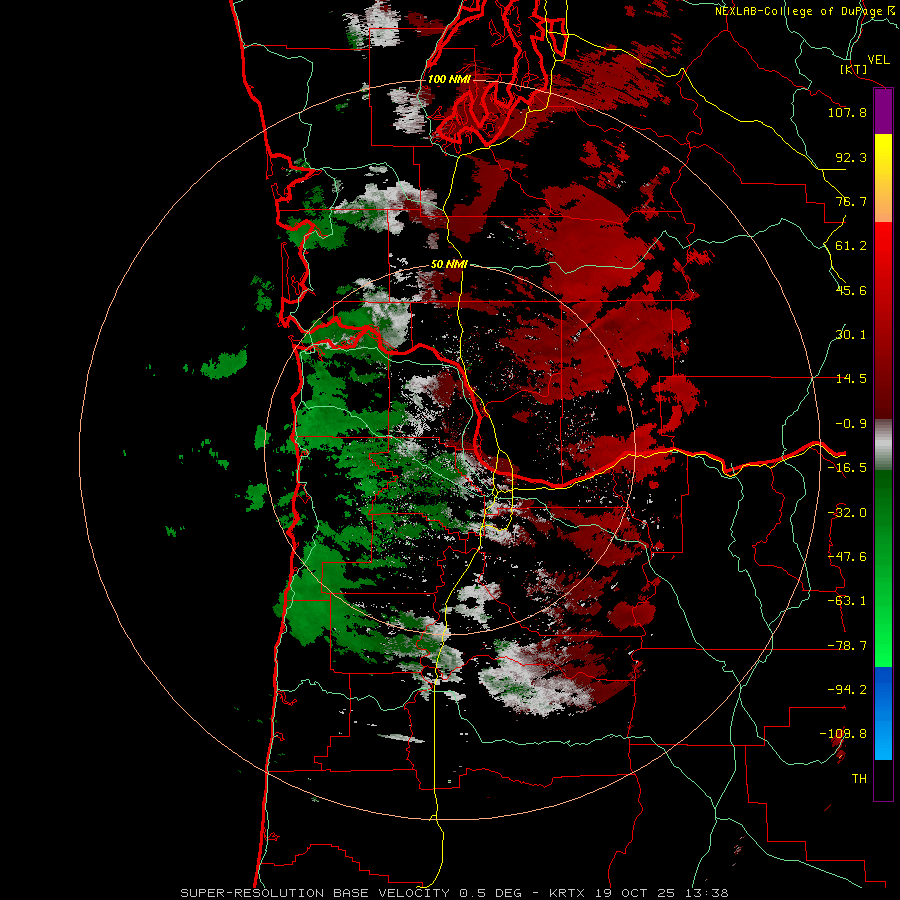
Task: Click the -47.6 velocity scale value
Action: pos(847,557)
